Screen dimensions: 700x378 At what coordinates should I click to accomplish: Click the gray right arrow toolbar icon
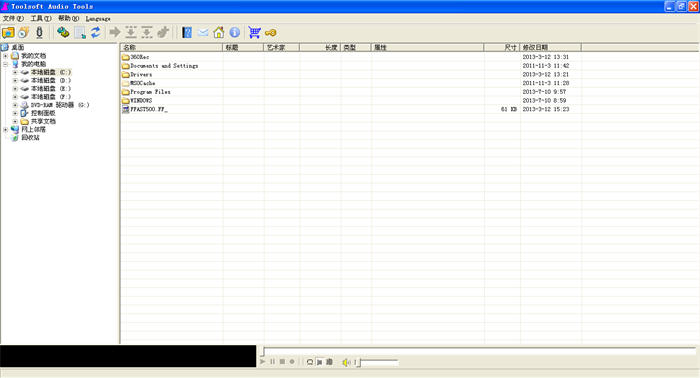point(115,32)
